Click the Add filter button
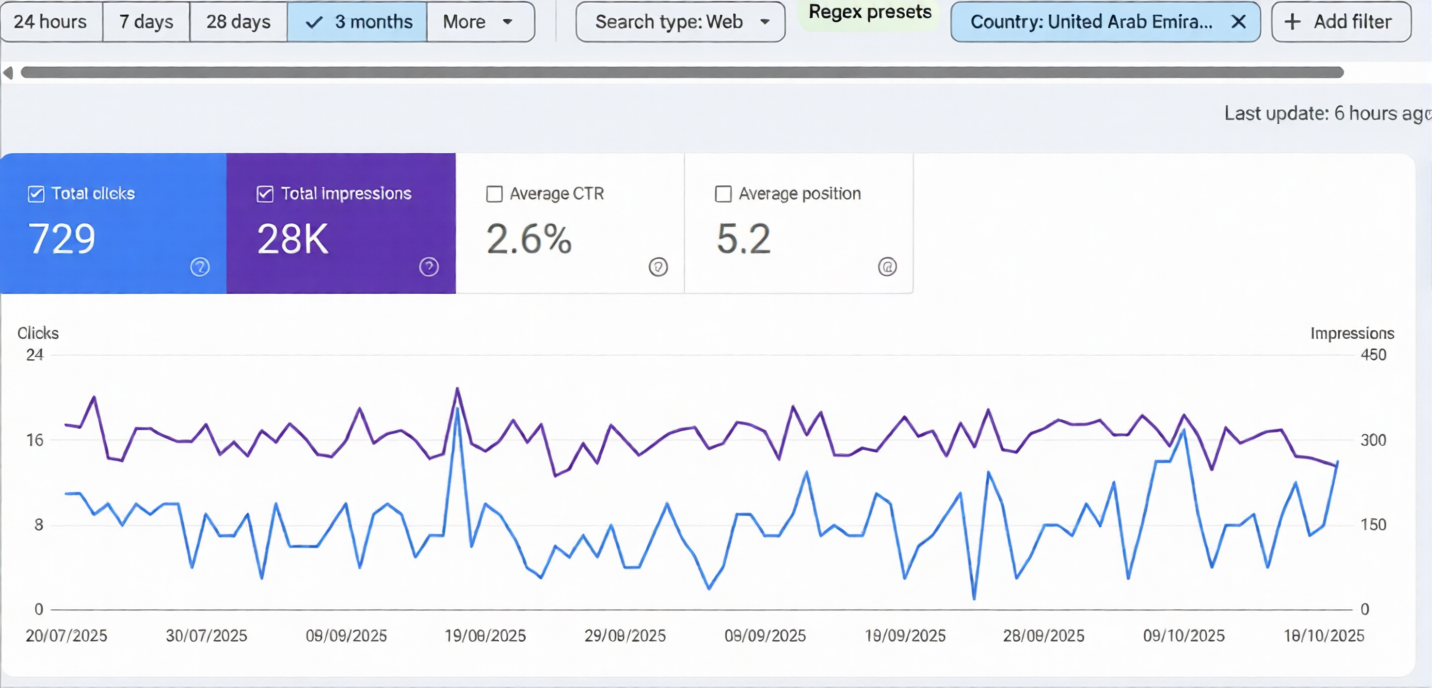1432x688 pixels. [x=1341, y=21]
